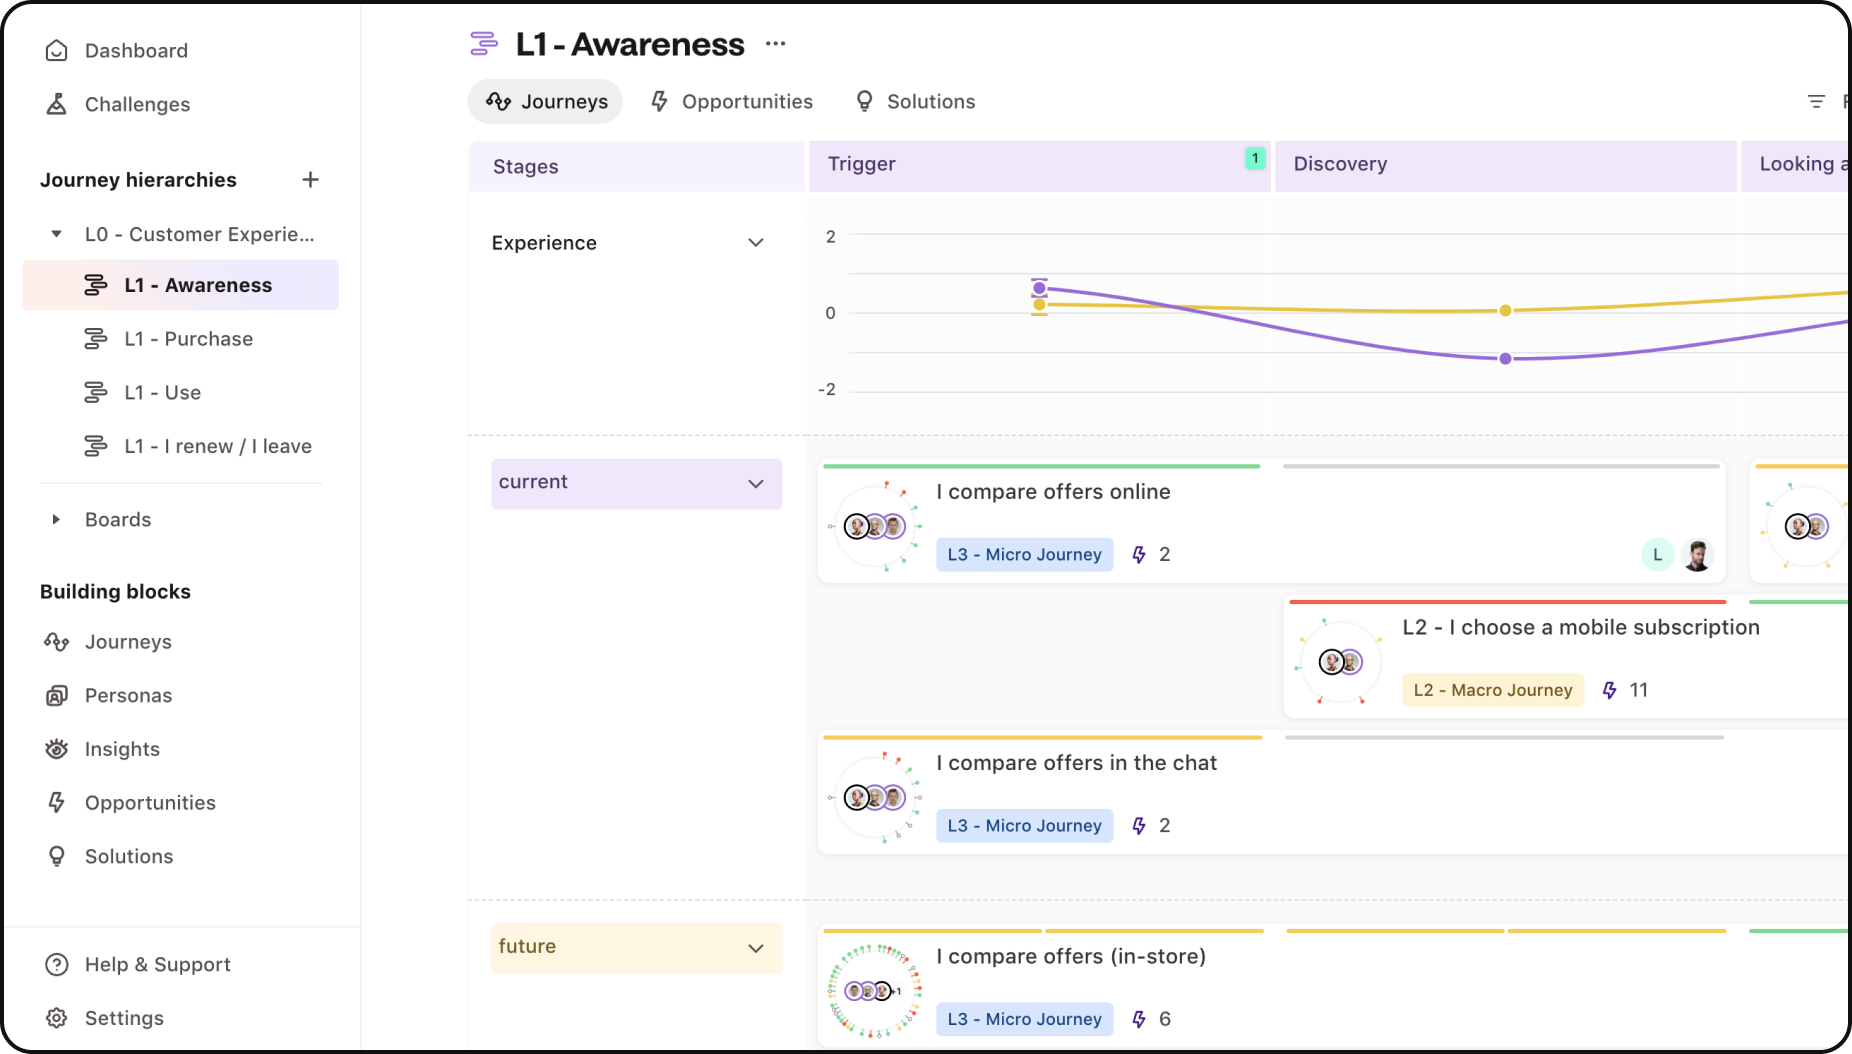Add a new journey hierarchy with plus button
Image resolution: width=1852 pixels, height=1054 pixels.
click(310, 179)
